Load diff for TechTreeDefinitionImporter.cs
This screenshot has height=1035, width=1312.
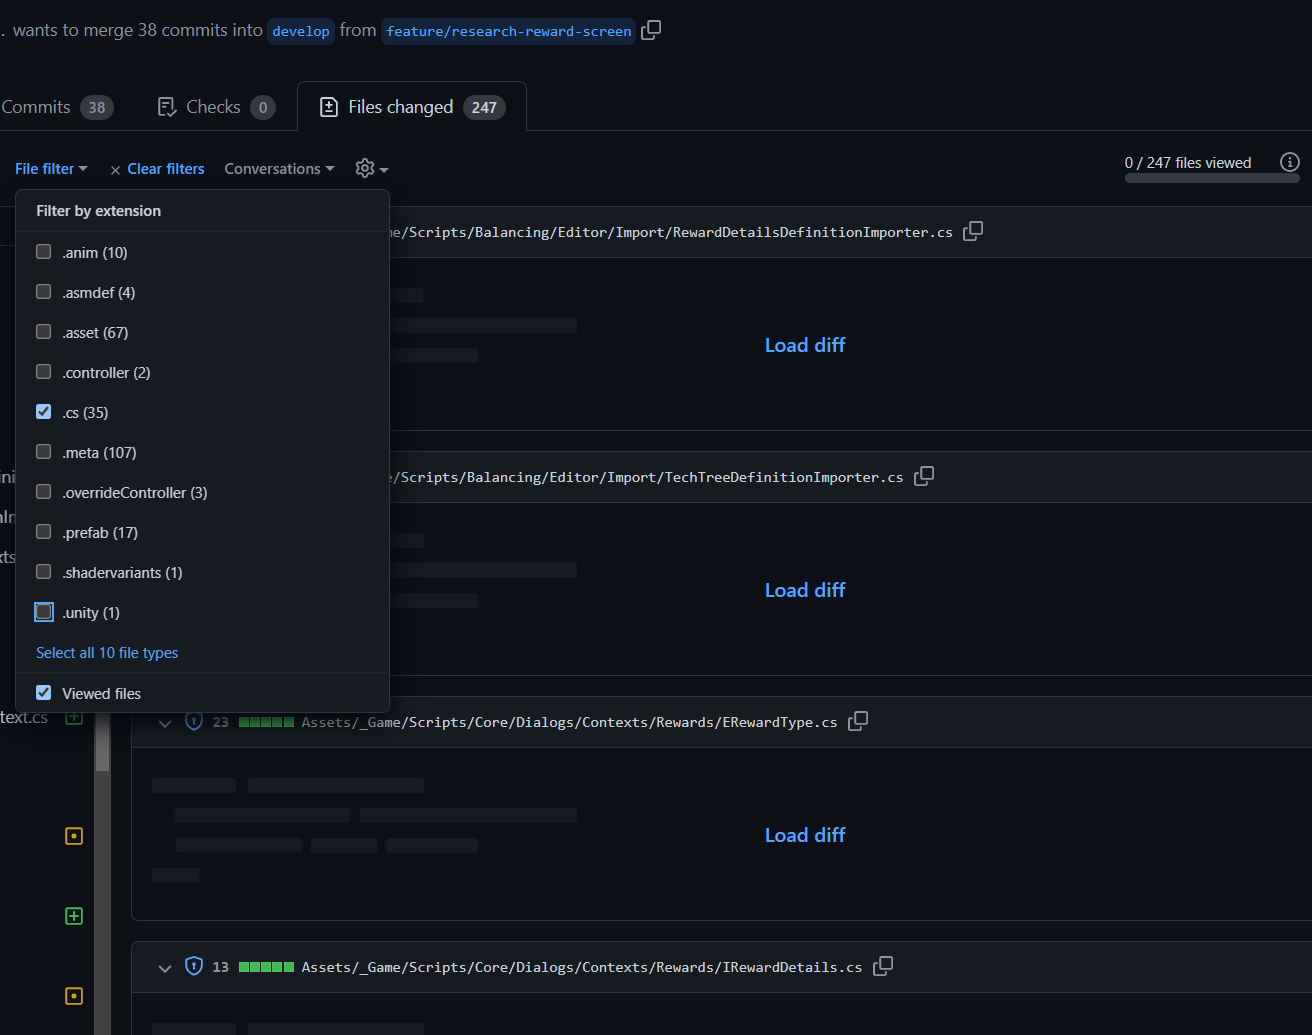(x=805, y=590)
